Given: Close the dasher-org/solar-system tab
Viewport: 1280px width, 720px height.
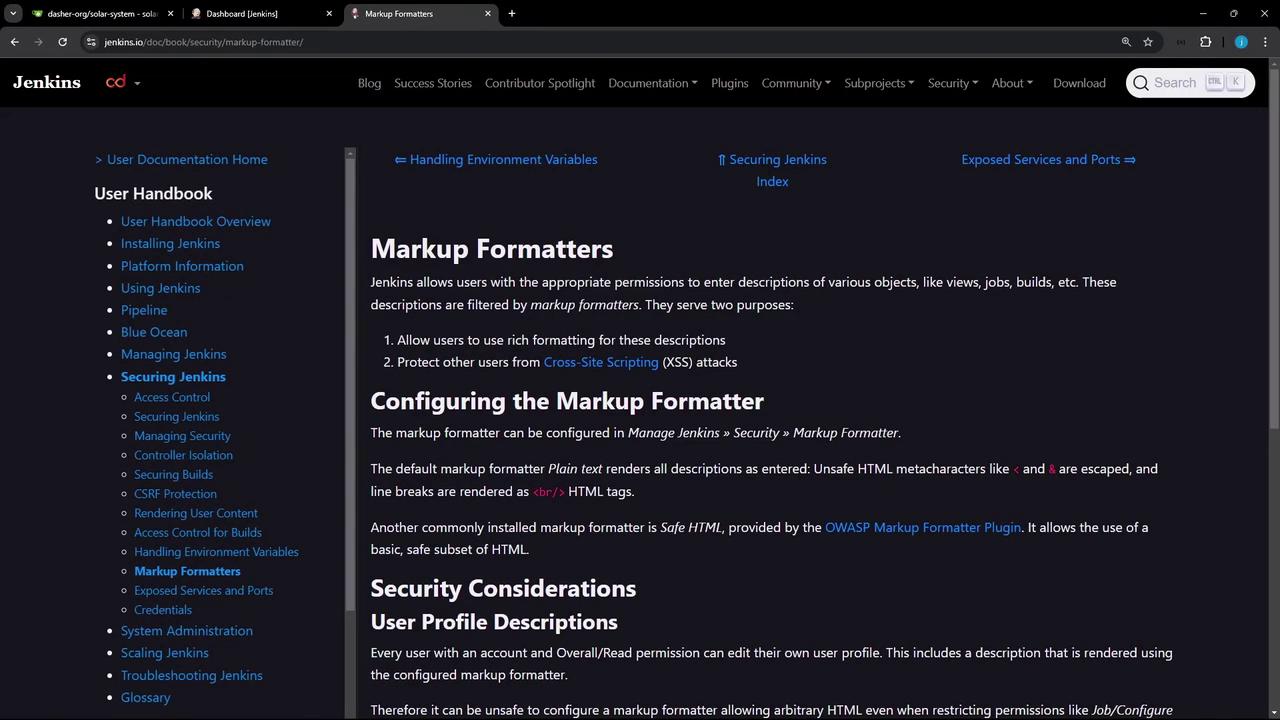Looking at the screenshot, I should tap(170, 14).
